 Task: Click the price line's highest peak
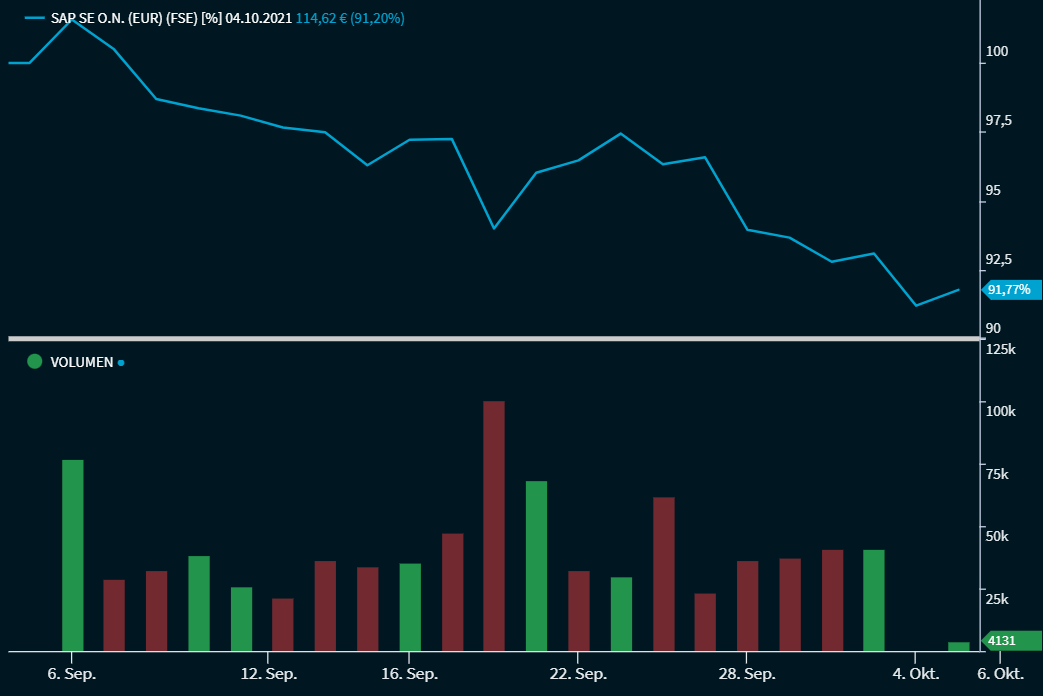click(x=72, y=18)
